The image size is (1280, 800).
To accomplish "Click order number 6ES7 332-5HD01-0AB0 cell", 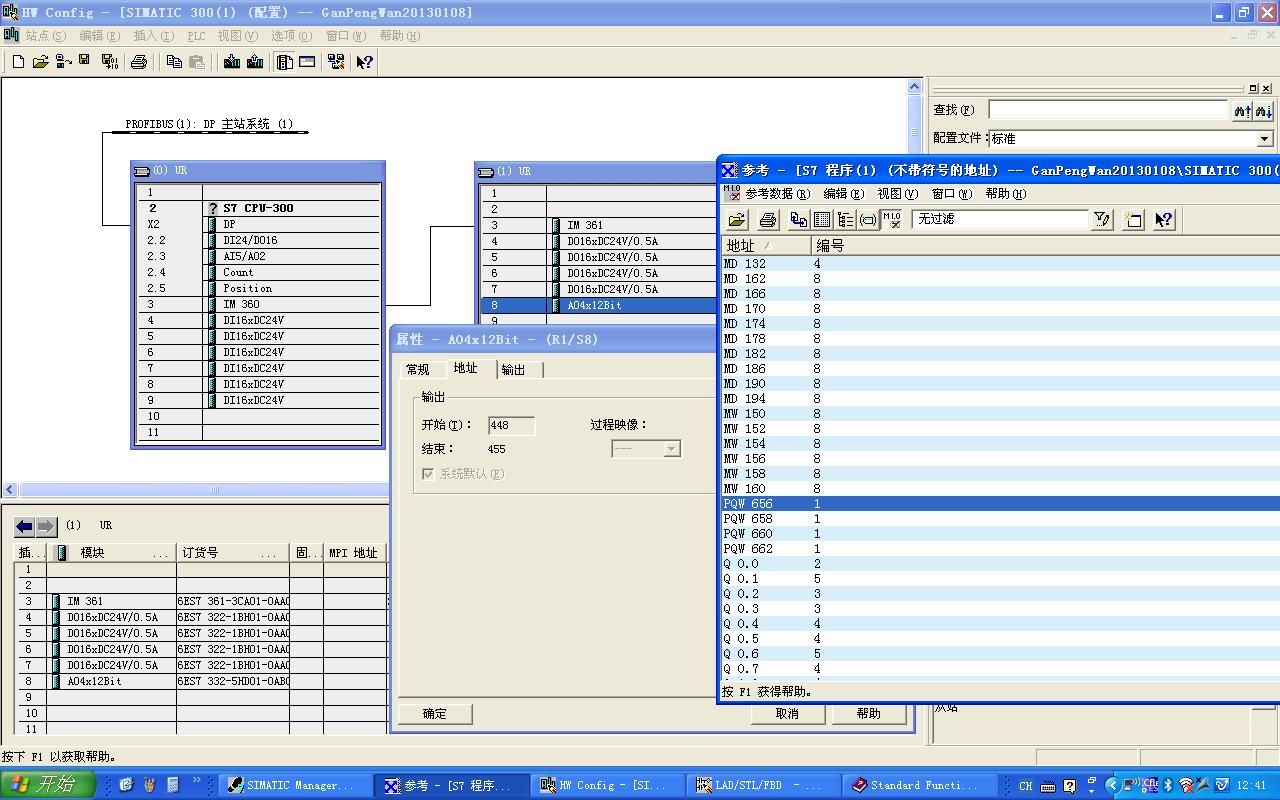I will pyautogui.click(x=234, y=681).
